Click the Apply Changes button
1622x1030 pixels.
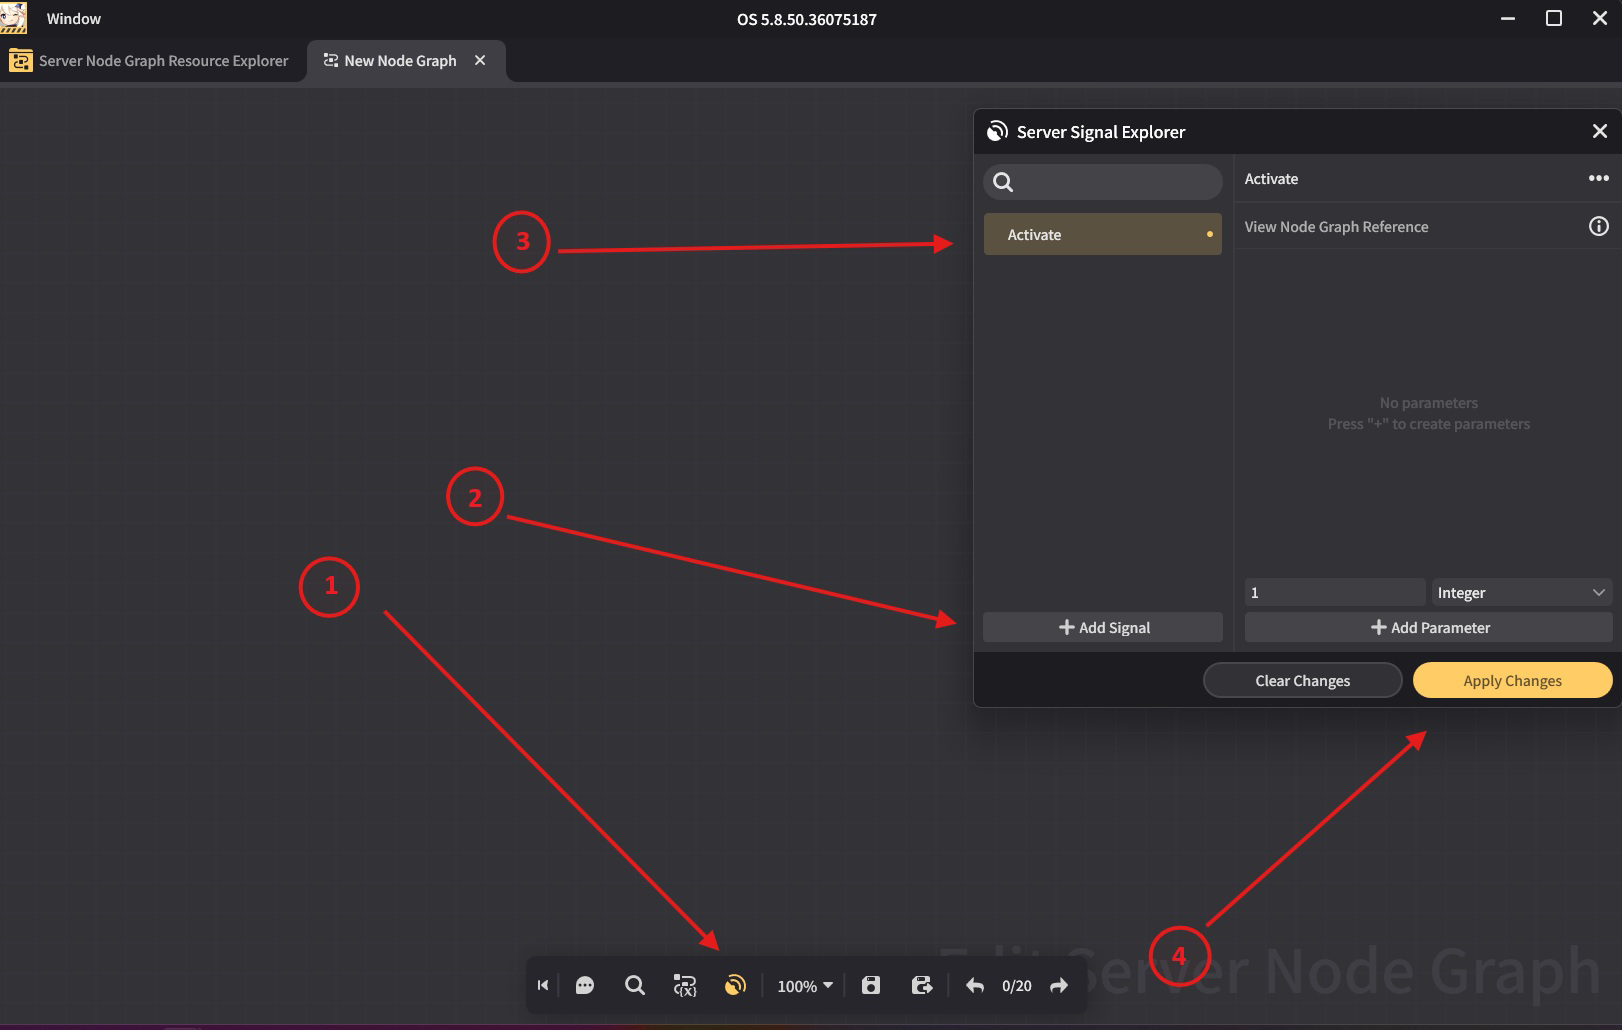click(1513, 680)
